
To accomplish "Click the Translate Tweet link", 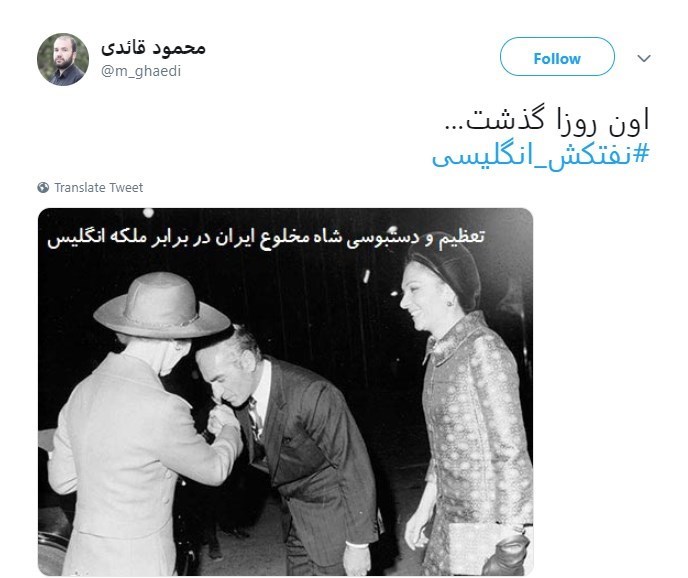I will tap(98, 187).
